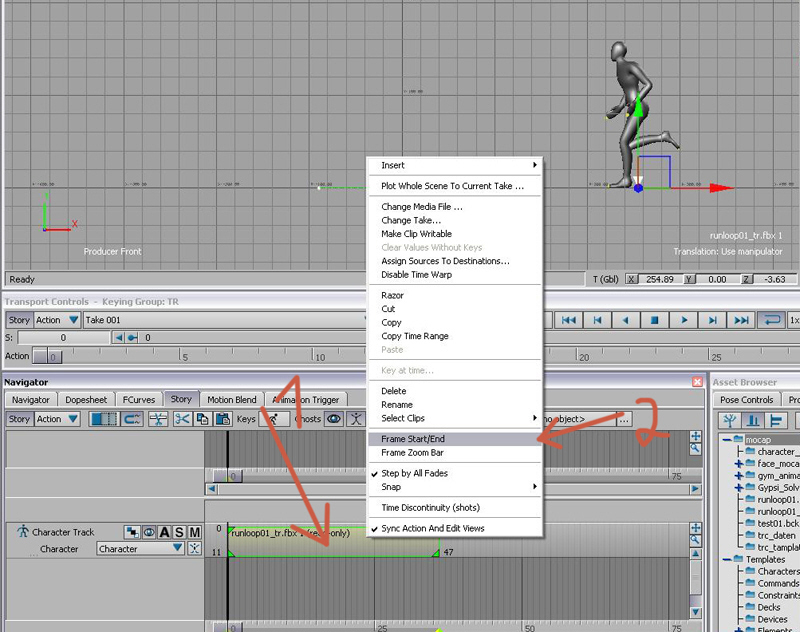Click the ellipsis browse button beside object field

tap(625, 419)
